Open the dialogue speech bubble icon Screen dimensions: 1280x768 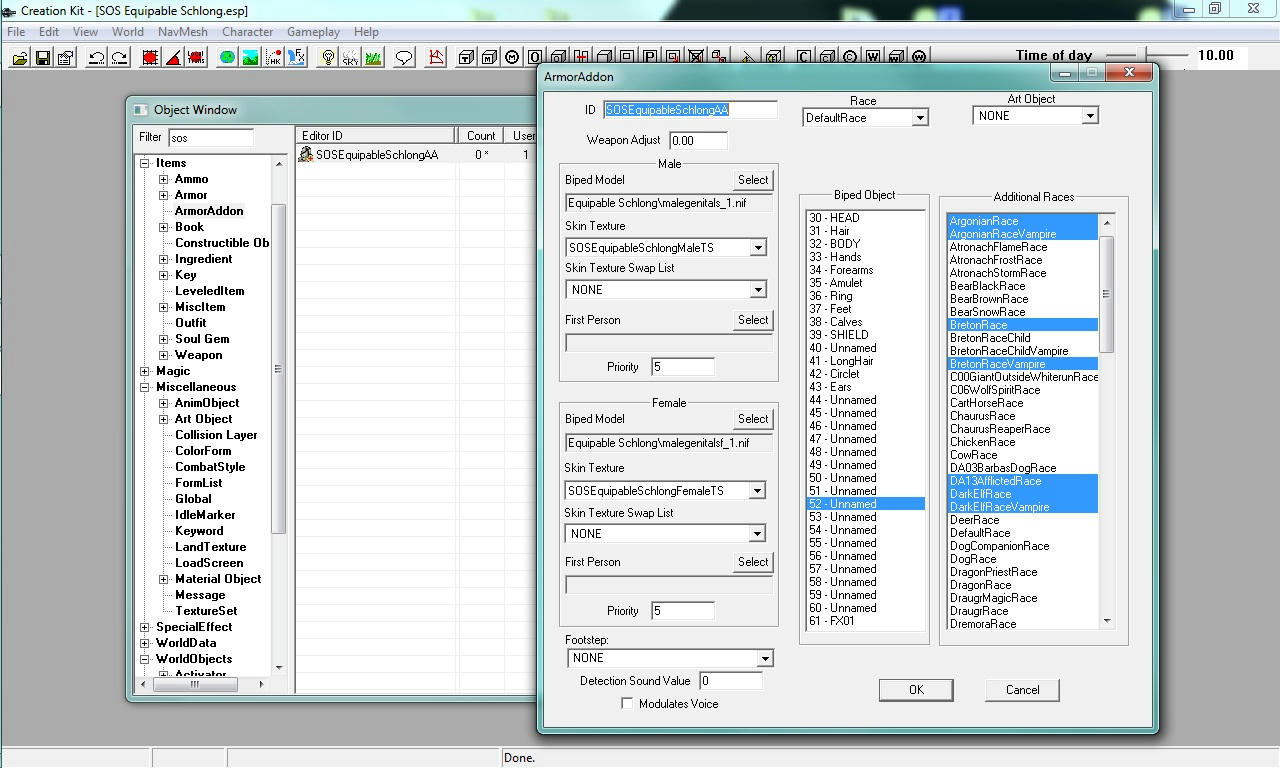coord(404,58)
